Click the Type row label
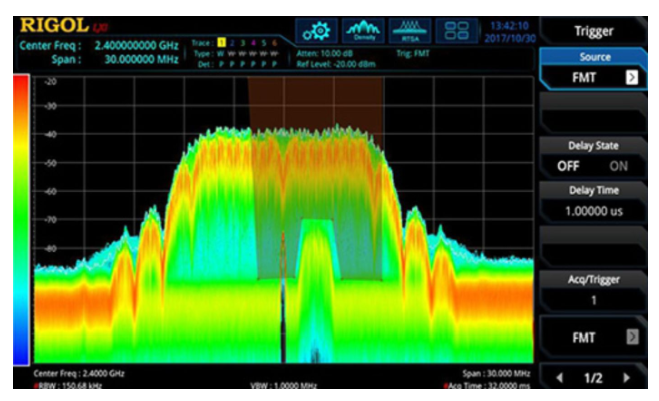Viewport: 659px width, 401px height. (x=202, y=54)
